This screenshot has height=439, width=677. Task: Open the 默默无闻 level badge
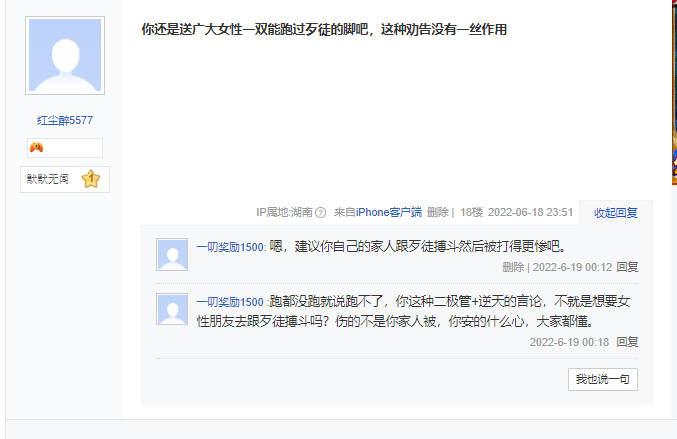[65, 179]
